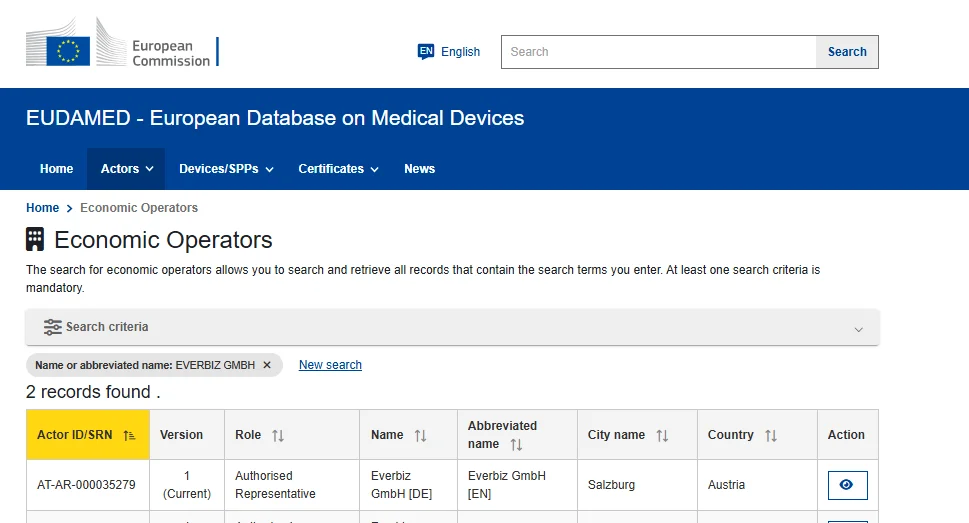View details of AT-AR-000035279 eye button
Screen dimensions: 969x523
click(847, 485)
